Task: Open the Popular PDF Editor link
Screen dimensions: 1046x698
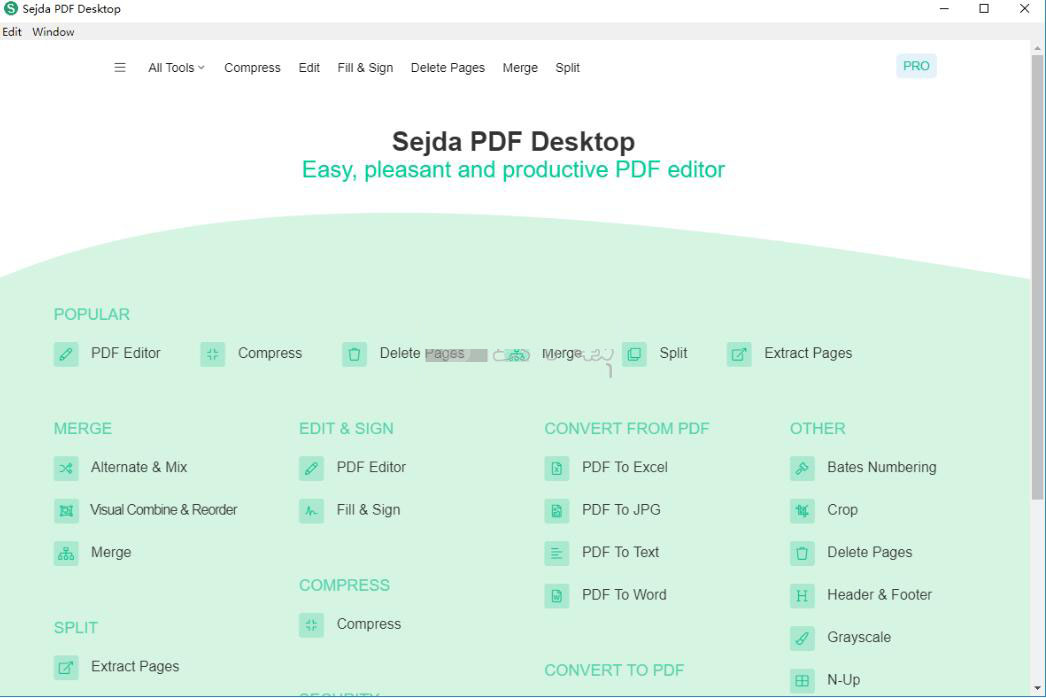Action: pyautogui.click(x=125, y=353)
